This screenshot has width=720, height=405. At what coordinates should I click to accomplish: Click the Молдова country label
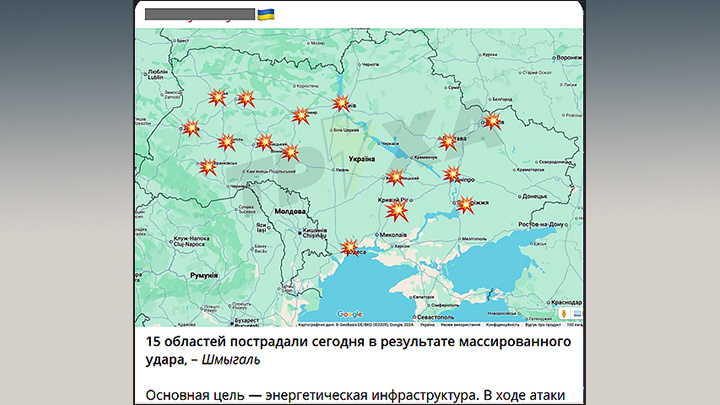(290, 212)
